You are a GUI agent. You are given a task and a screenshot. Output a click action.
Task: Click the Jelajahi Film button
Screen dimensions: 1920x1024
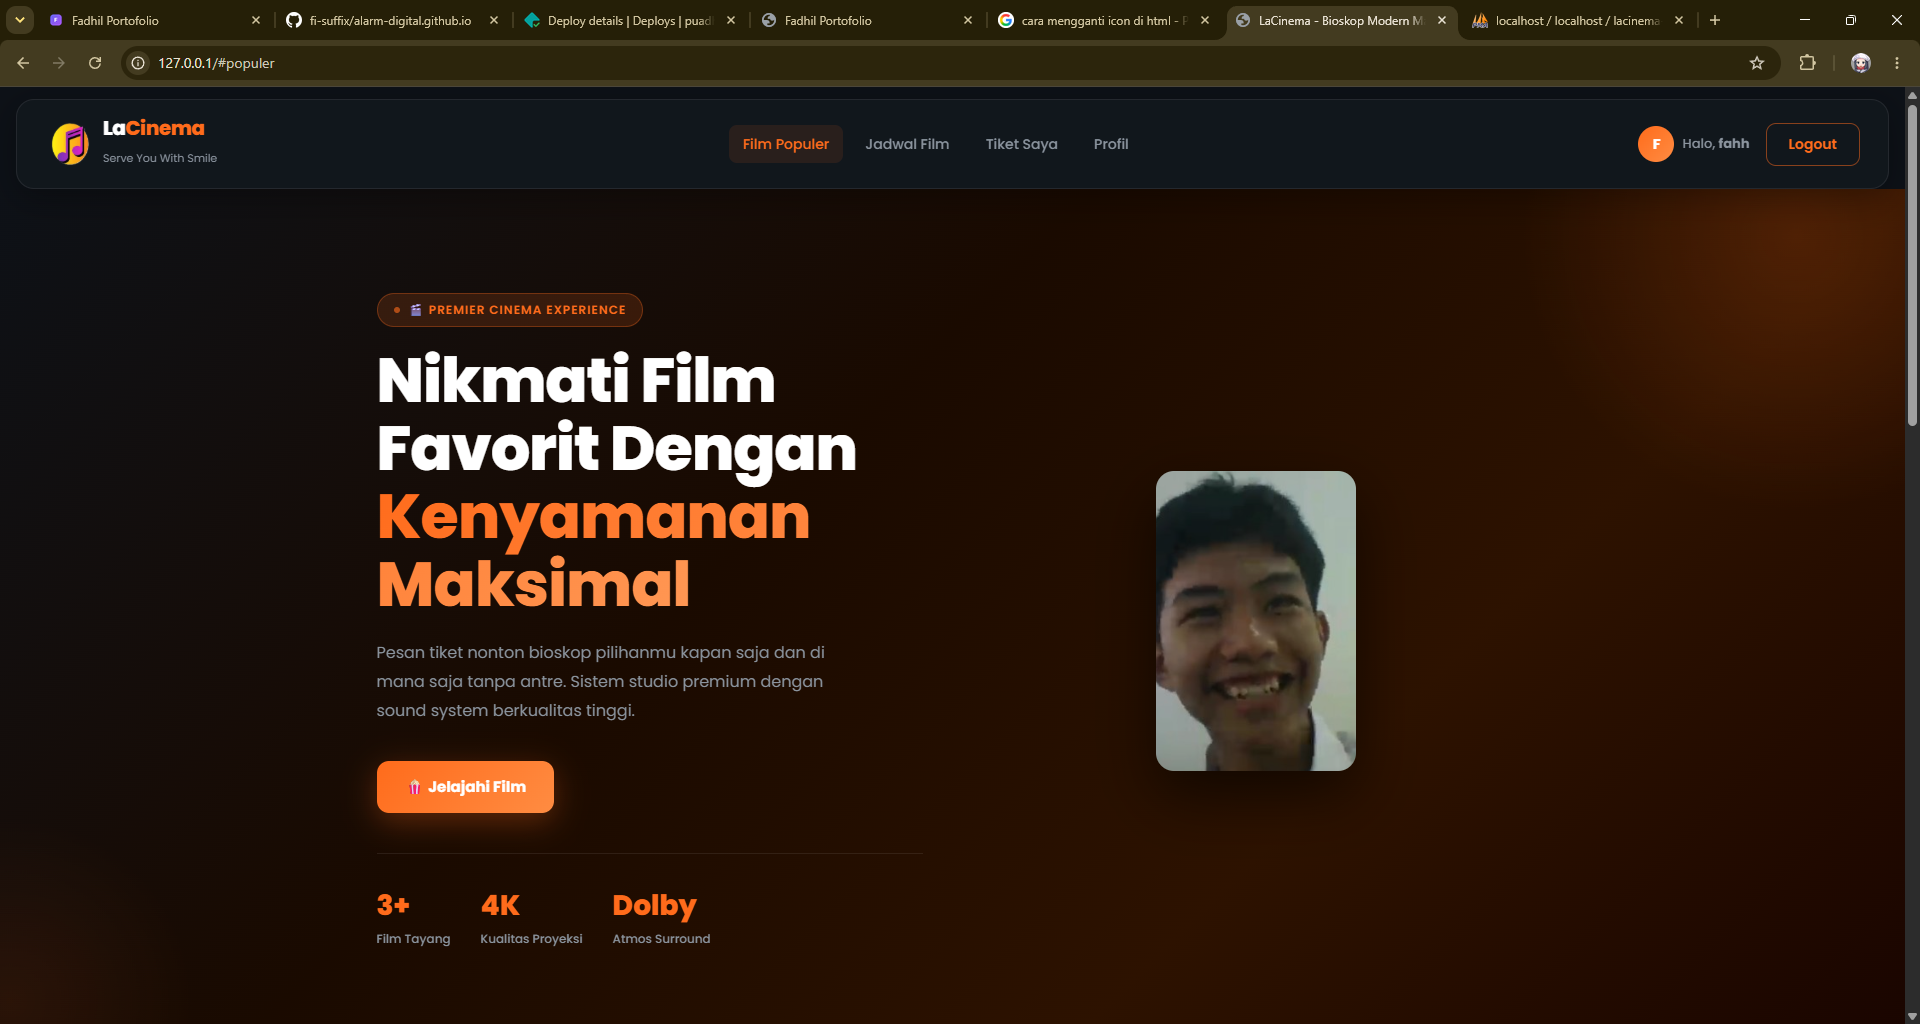[465, 787]
